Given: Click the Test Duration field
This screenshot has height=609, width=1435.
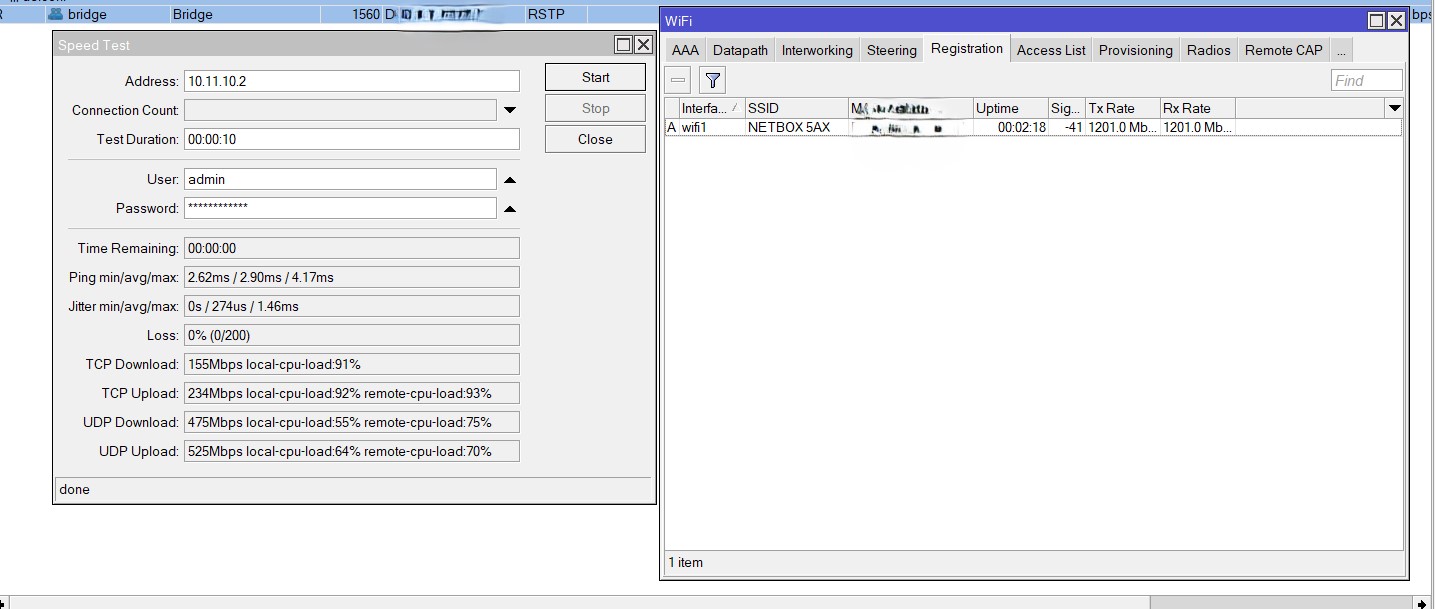Looking at the screenshot, I should click(352, 139).
